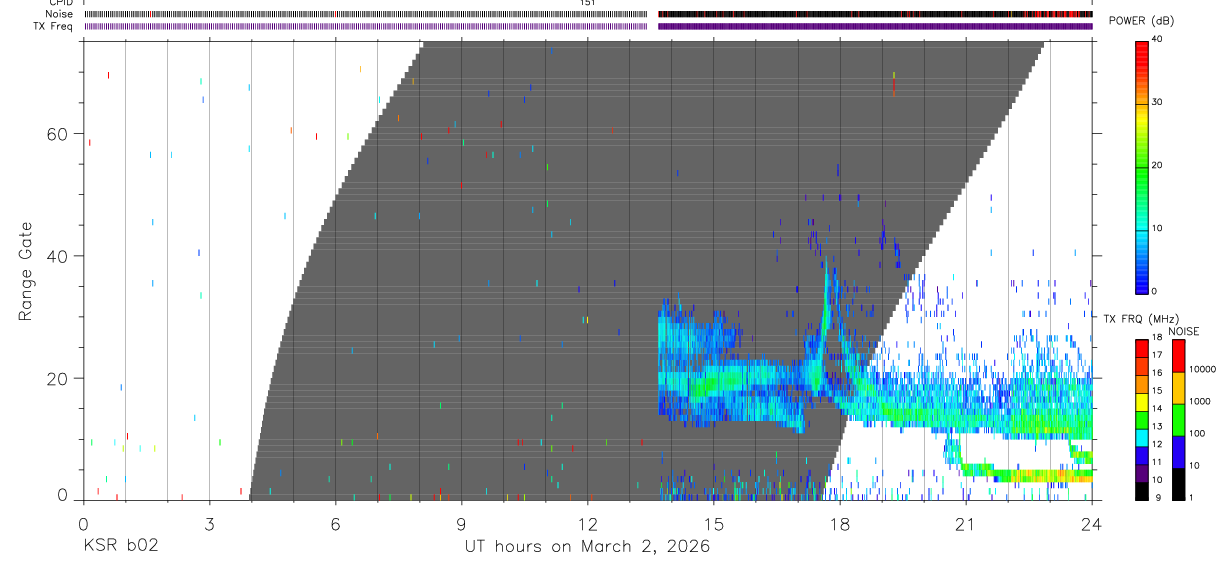Click the 17 MHz label on the TX frequency legend
The image size is (1228, 567).
(x=1156, y=355)
